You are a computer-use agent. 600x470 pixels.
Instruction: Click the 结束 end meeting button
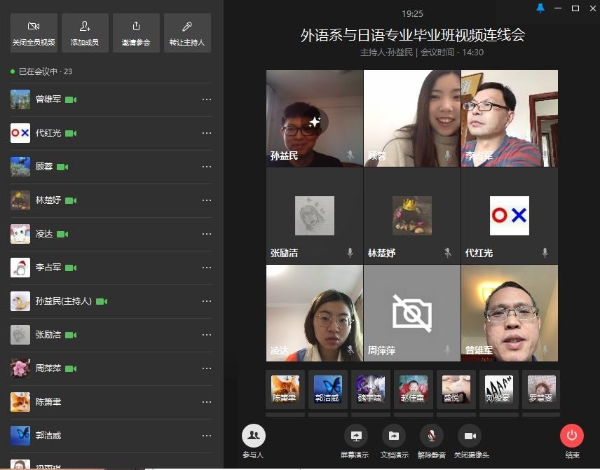click(572, 438)
